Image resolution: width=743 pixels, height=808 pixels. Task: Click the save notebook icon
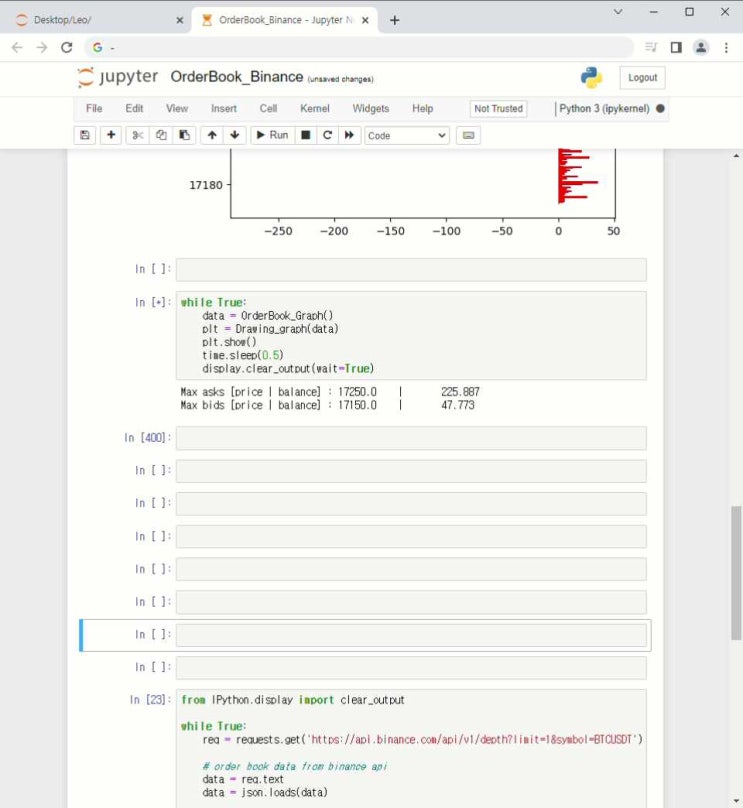85,135
